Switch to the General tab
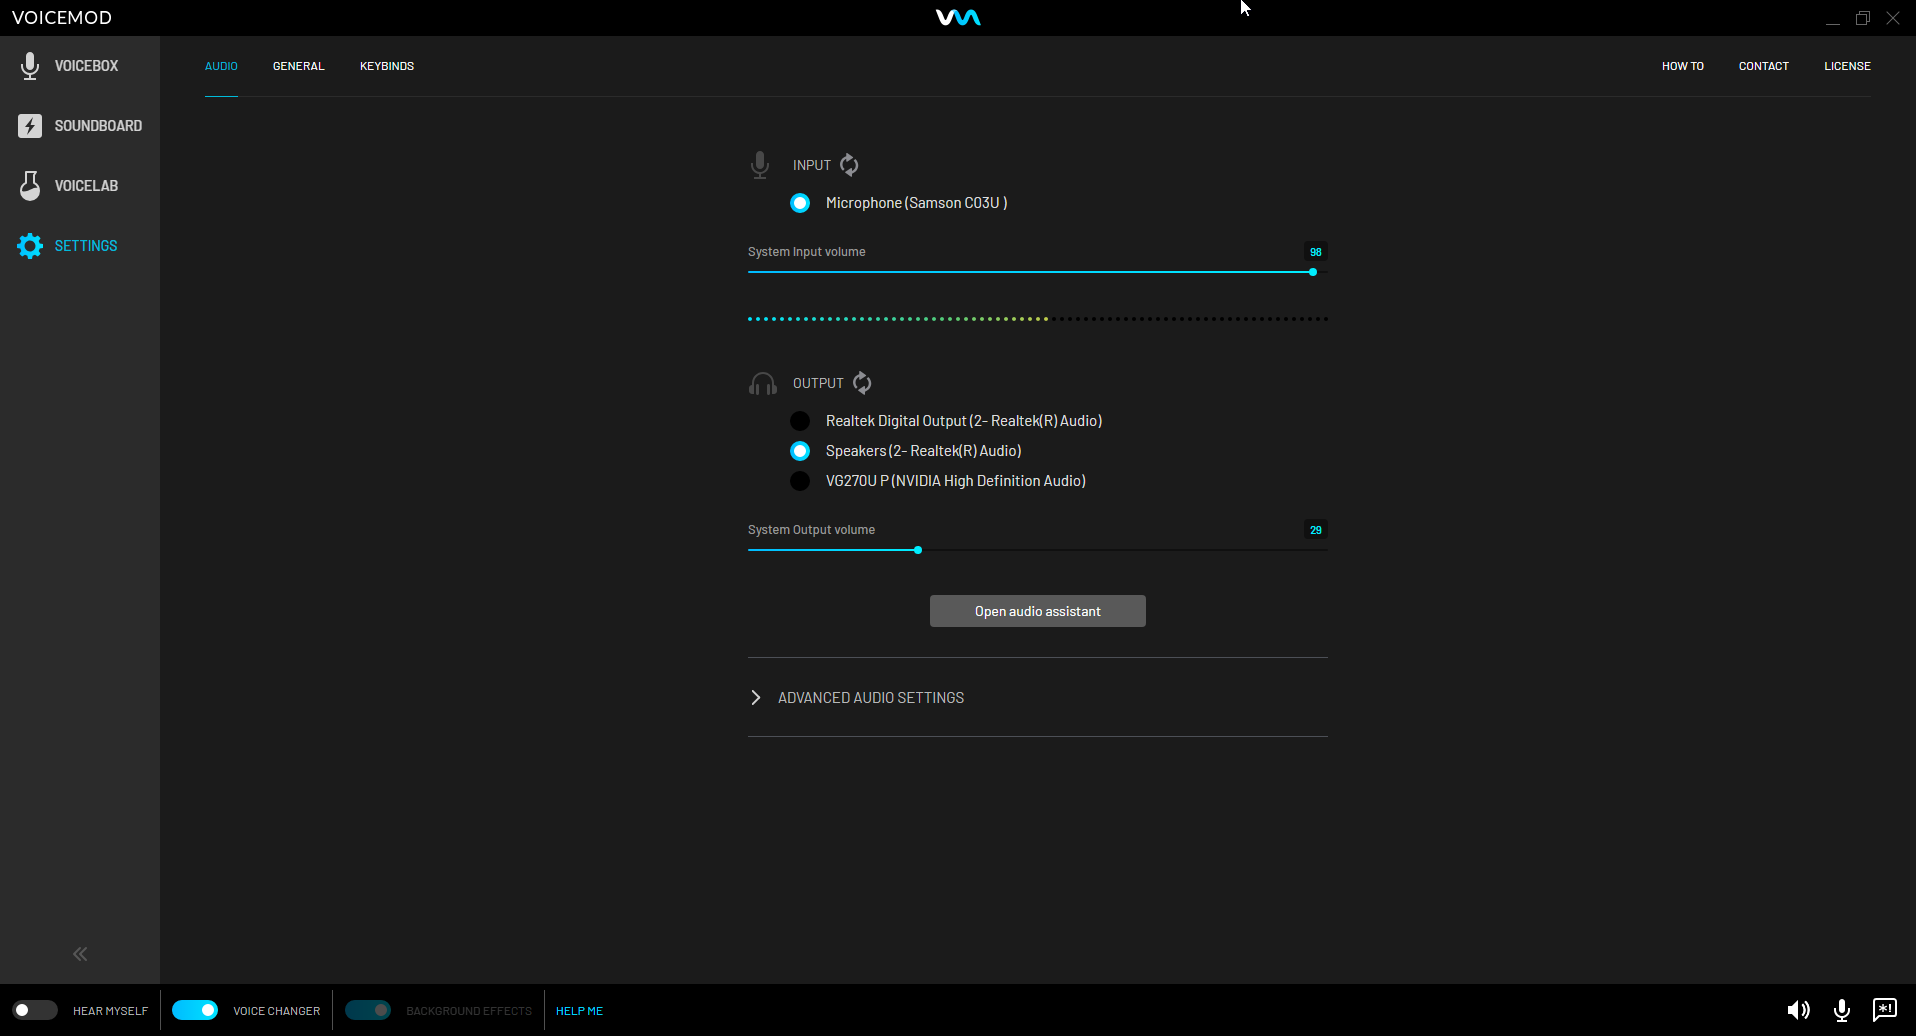Screen dimensions: 1916x1036 [298, 66]
